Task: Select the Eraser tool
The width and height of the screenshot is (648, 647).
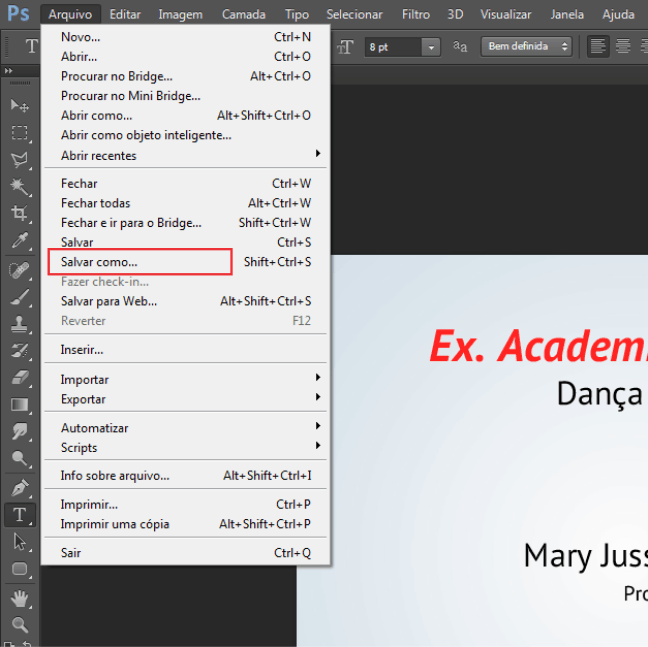Action: pos(19,378)
